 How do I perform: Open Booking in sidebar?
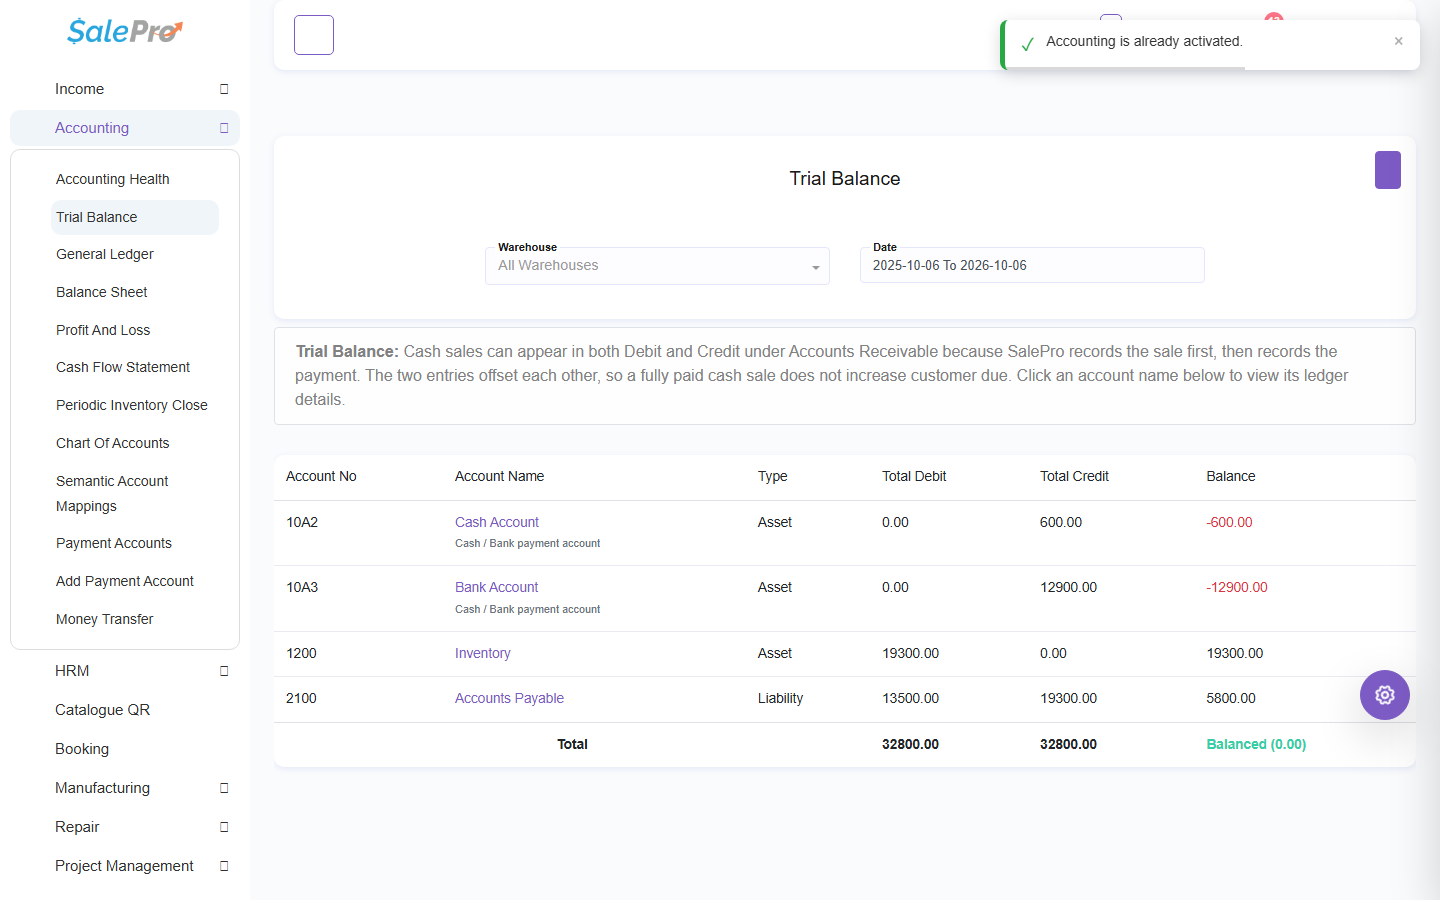(82, 749)
